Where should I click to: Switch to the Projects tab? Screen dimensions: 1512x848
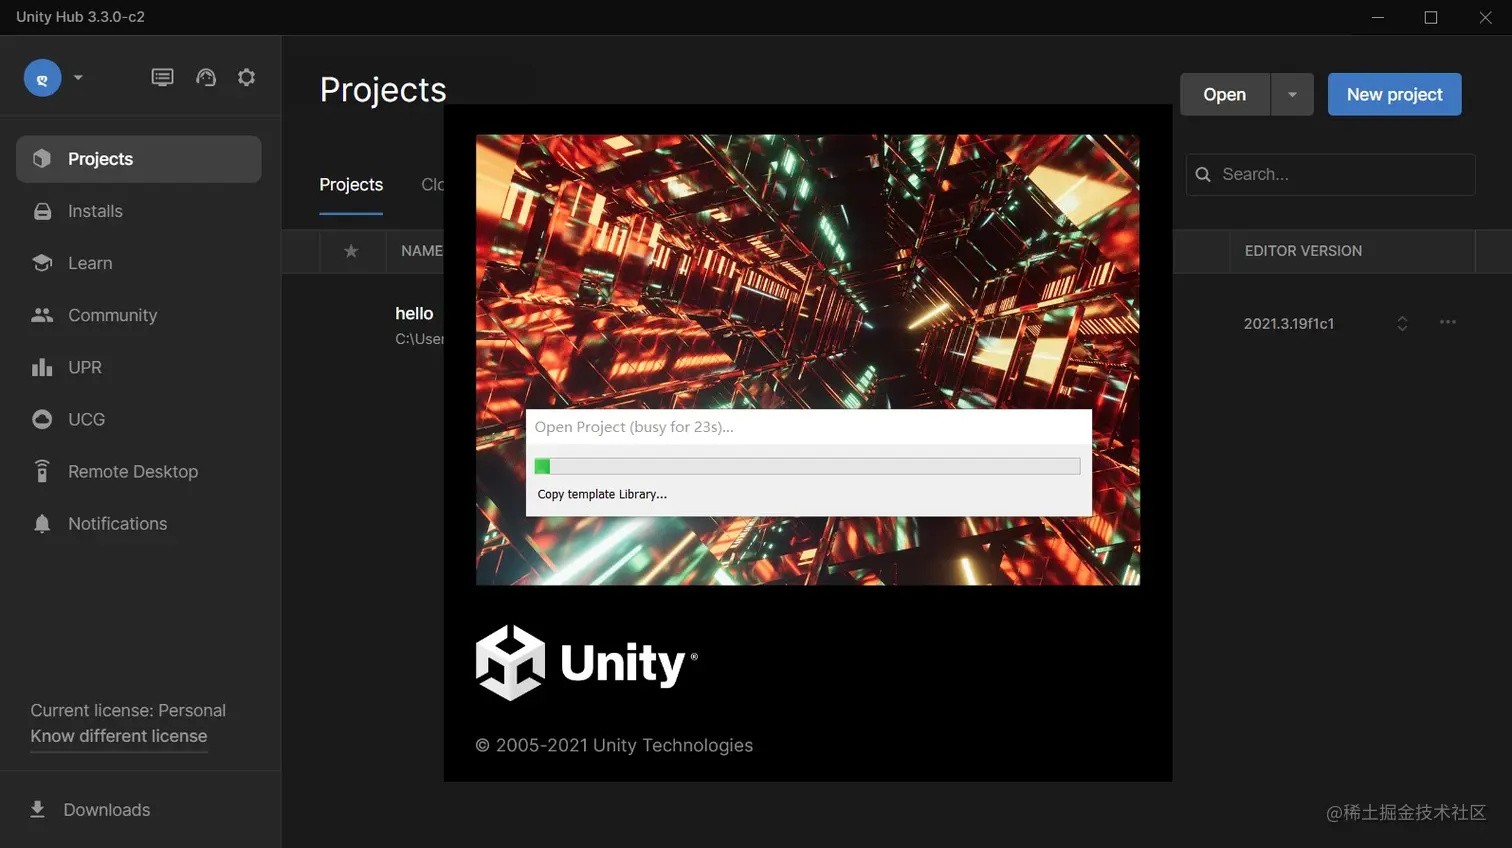(x=351, y=184)
